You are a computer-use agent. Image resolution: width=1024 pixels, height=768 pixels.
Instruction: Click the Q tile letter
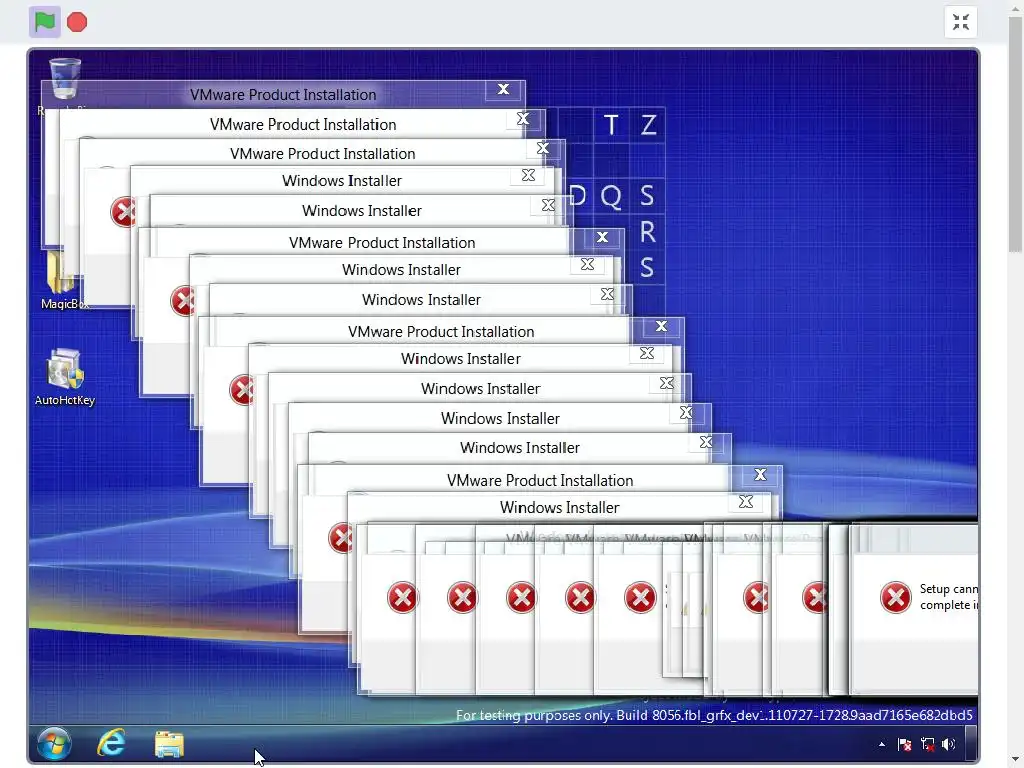(x=611, y=196)
